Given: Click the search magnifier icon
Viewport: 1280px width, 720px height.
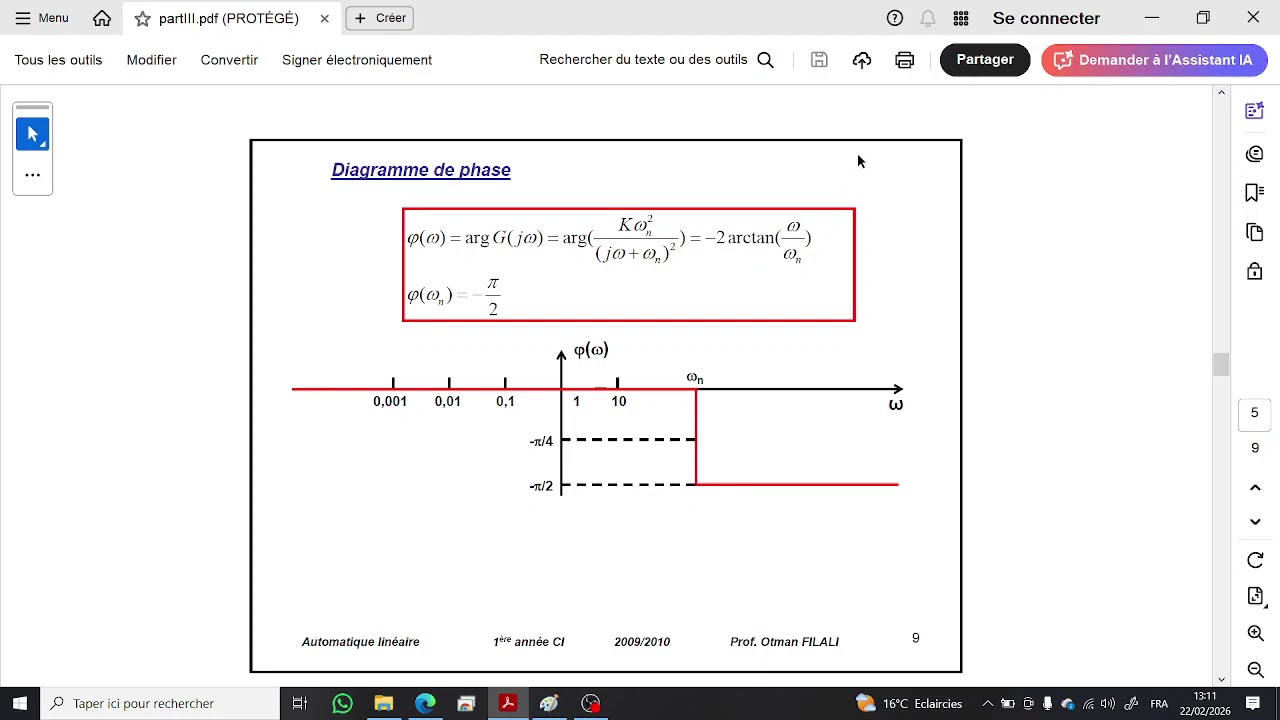Looking at the screenshot, I should coord(765,60).
